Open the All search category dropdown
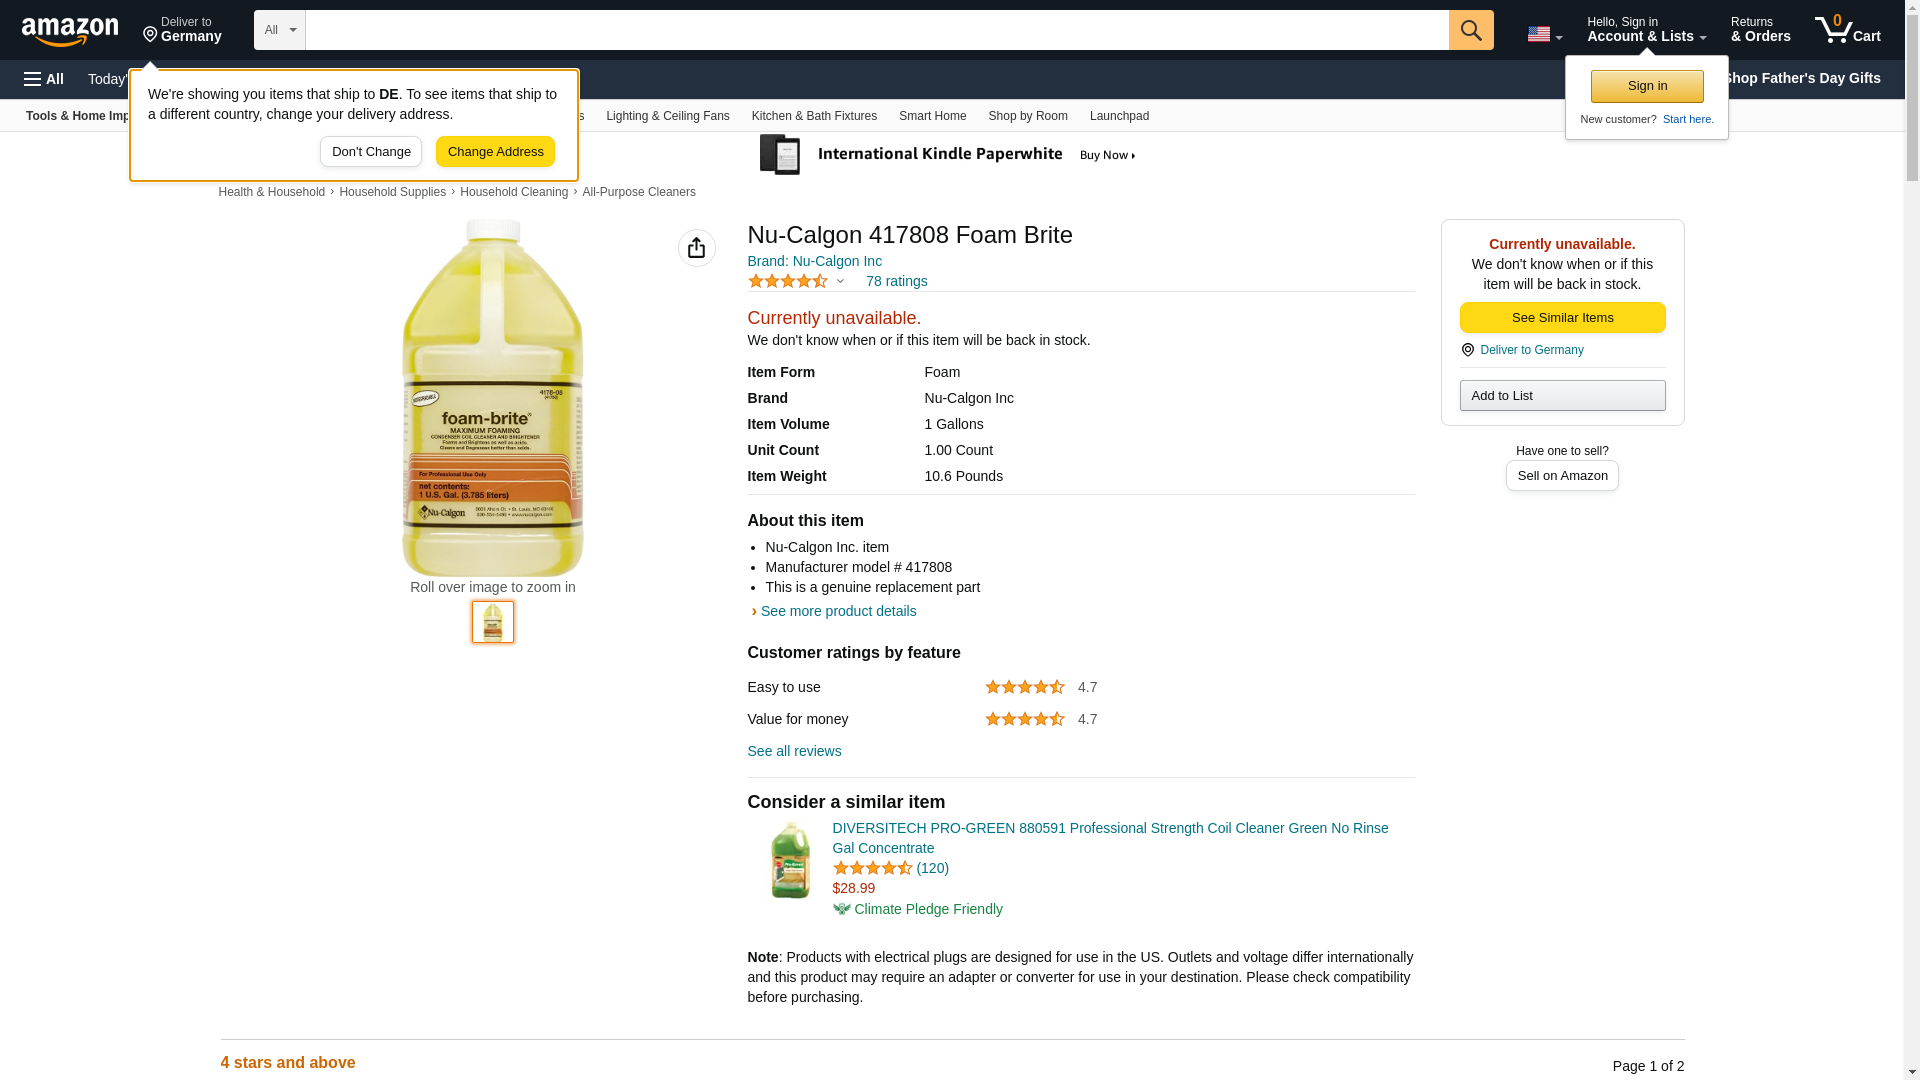 click(x=279, y=30)
